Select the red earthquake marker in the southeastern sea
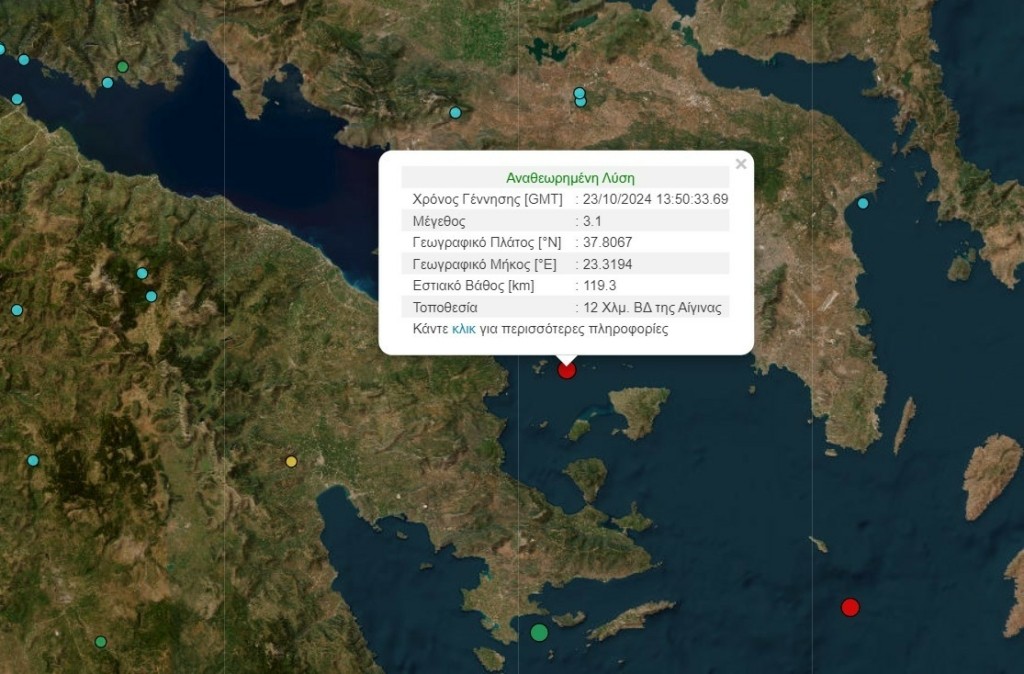1024x674 pixels. pos(850,607)
